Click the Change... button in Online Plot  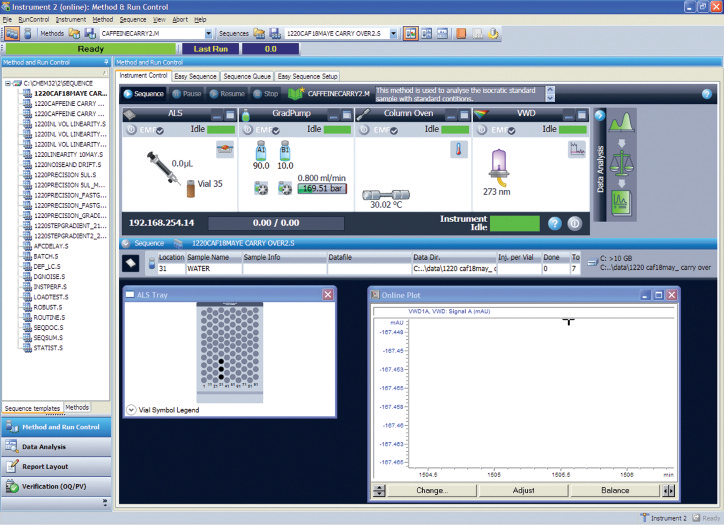tap(431, 490)
